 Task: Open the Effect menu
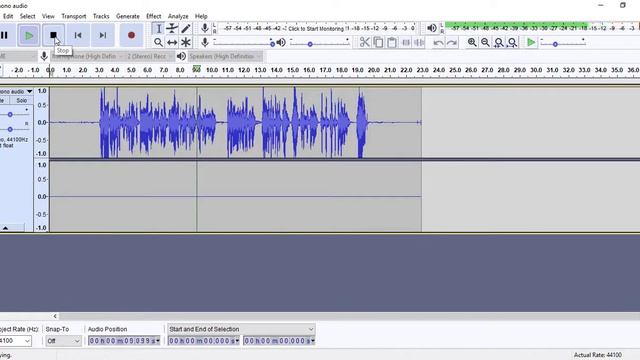coord(153,16)
